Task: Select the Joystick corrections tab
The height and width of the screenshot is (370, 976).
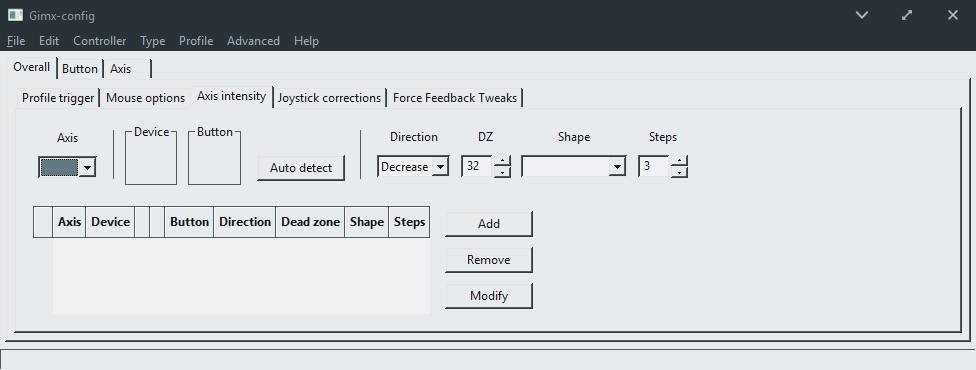Action: tap(329, 98)
